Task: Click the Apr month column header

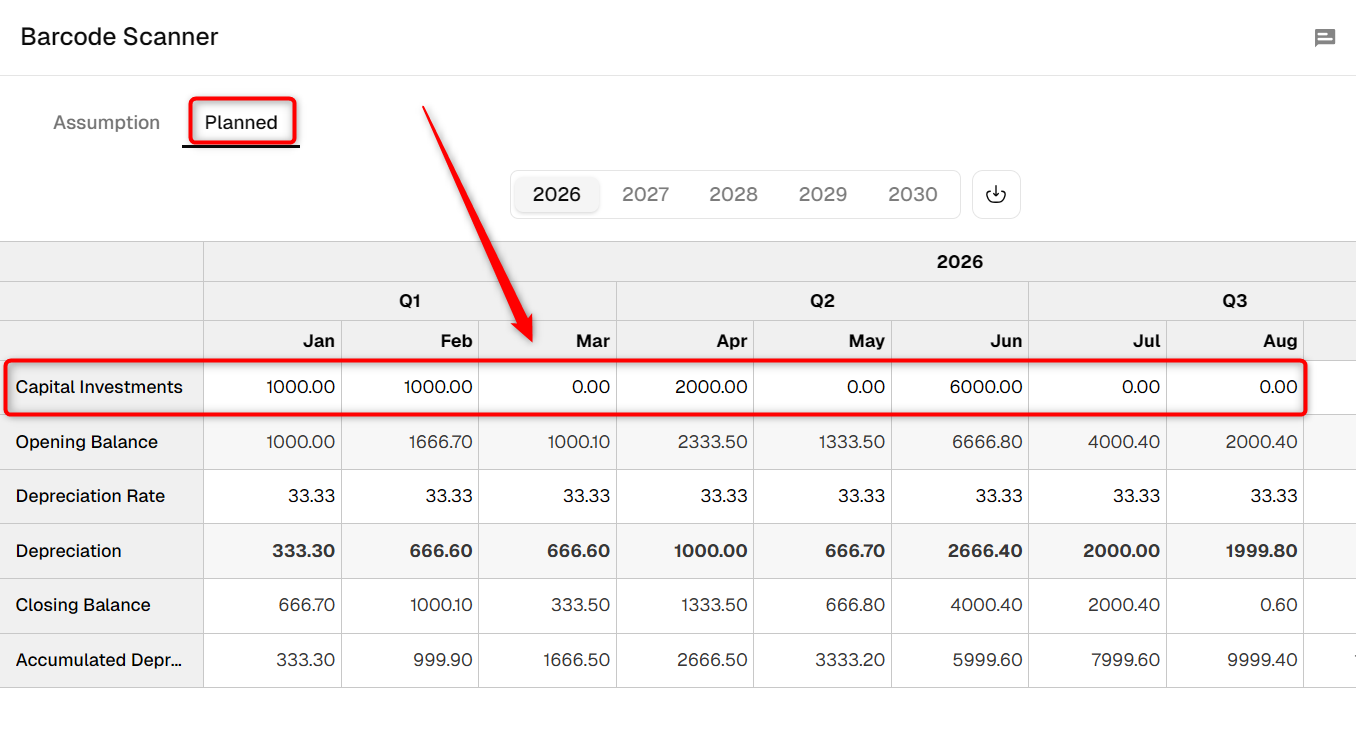Action: [685, 341]
